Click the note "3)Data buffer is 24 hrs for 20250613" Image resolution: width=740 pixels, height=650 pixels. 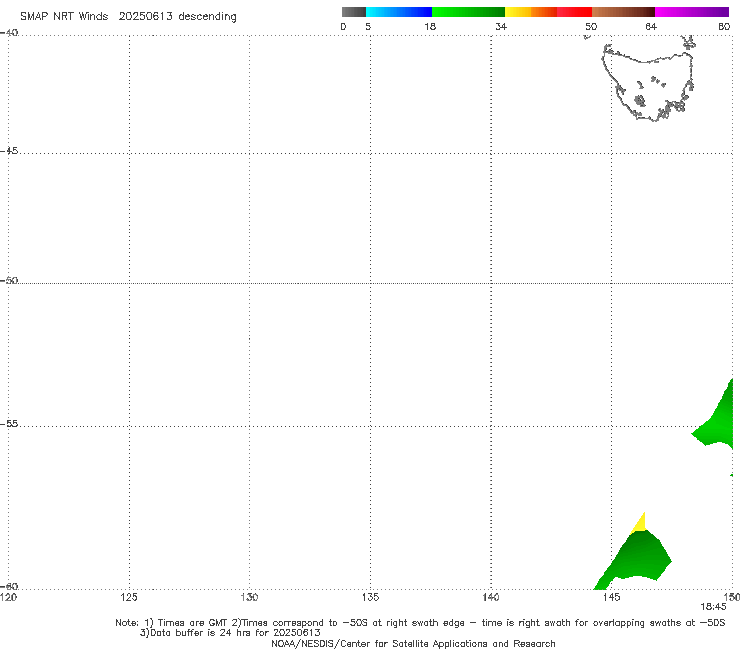230,633
